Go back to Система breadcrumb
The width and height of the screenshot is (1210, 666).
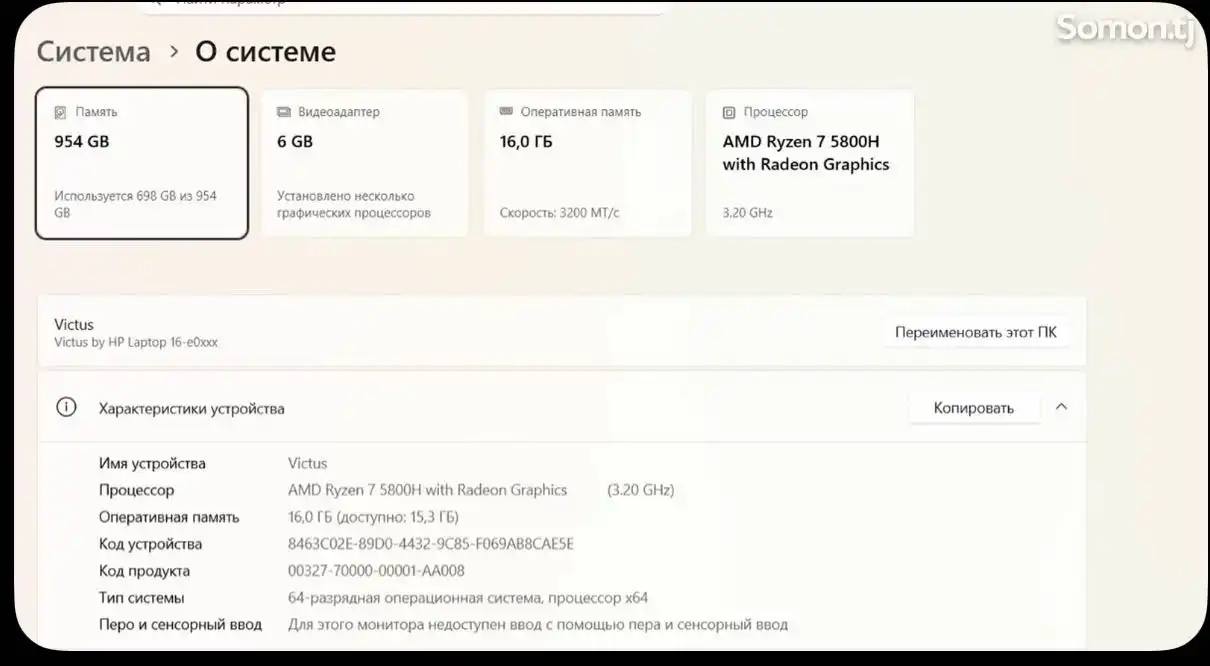[x=94, y=52]
